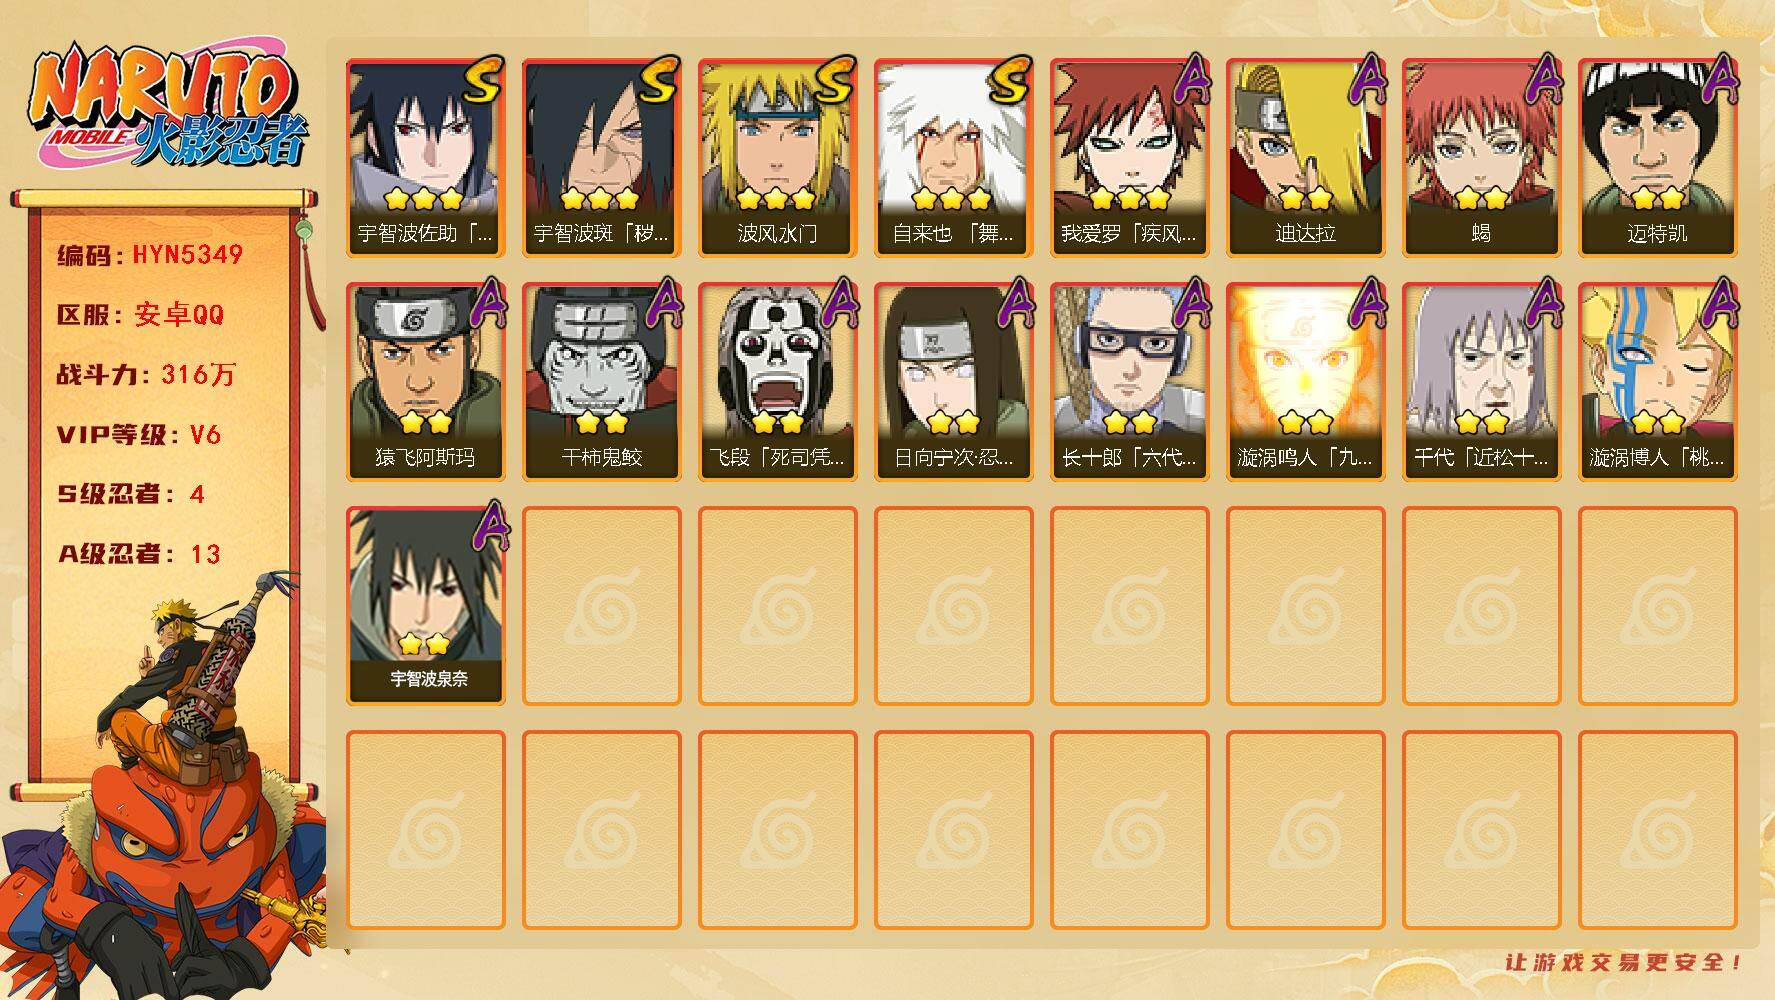Click the account code HYN5349 text

coord(188,254)
